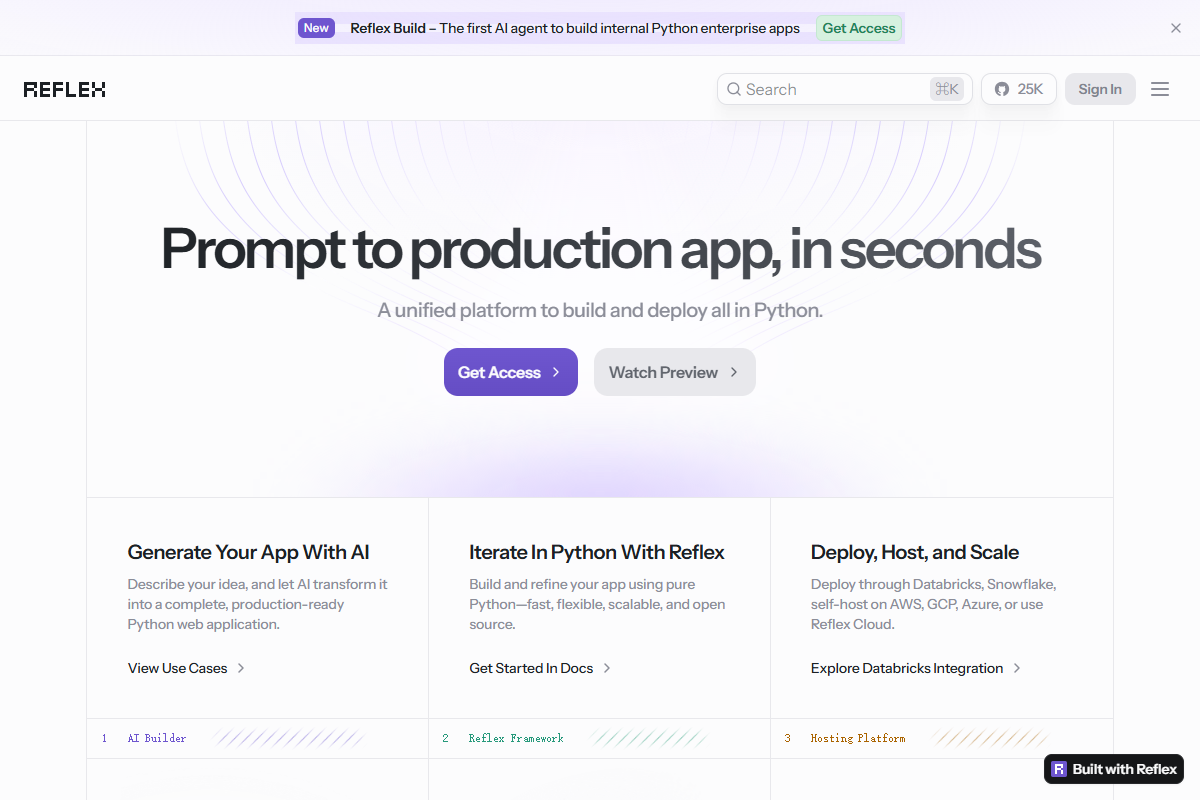Screen dimensions: 1200x800
Task: Click the arrow after Explore Databricks Integration
Action: click(x=1017, y=668)
